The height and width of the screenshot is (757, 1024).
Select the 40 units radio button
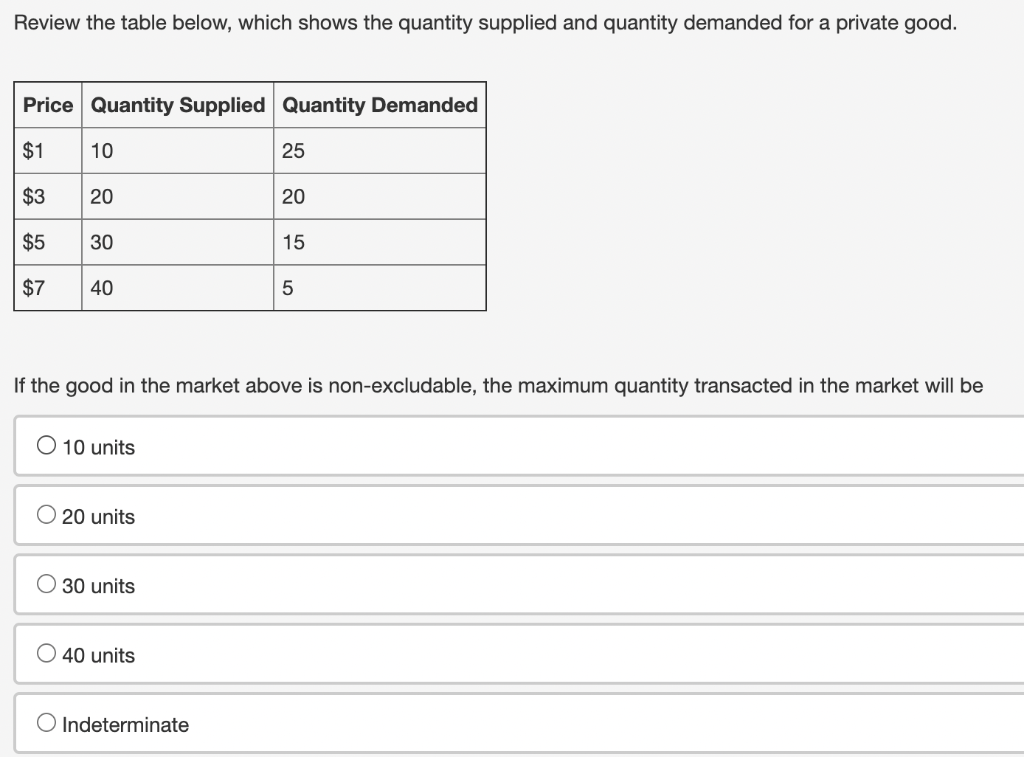[x=46, y=653]
